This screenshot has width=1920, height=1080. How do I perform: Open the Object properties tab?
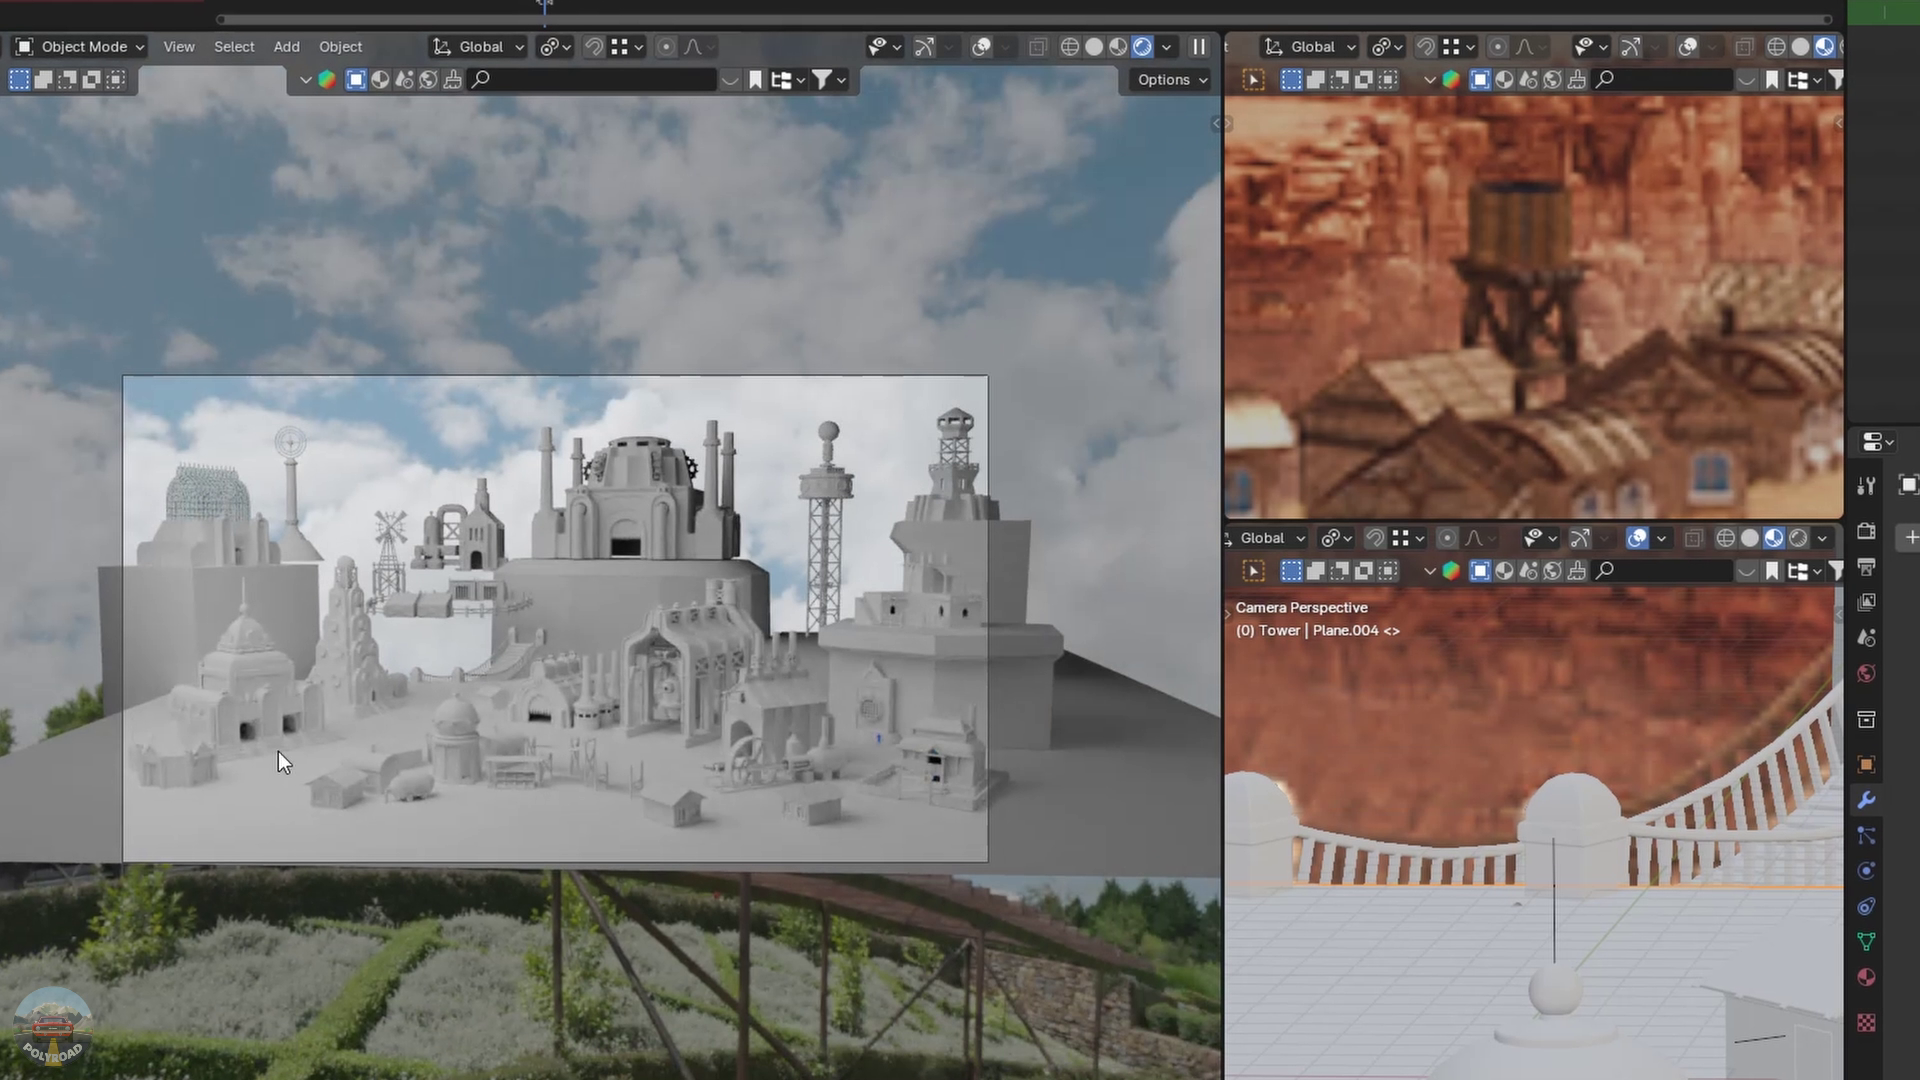coord(1866,765)
